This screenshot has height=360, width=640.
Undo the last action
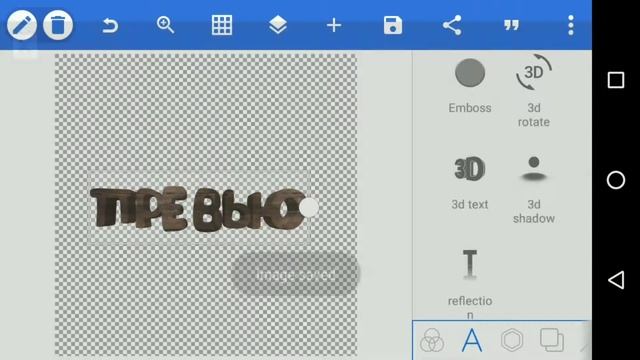click(110, 26)
